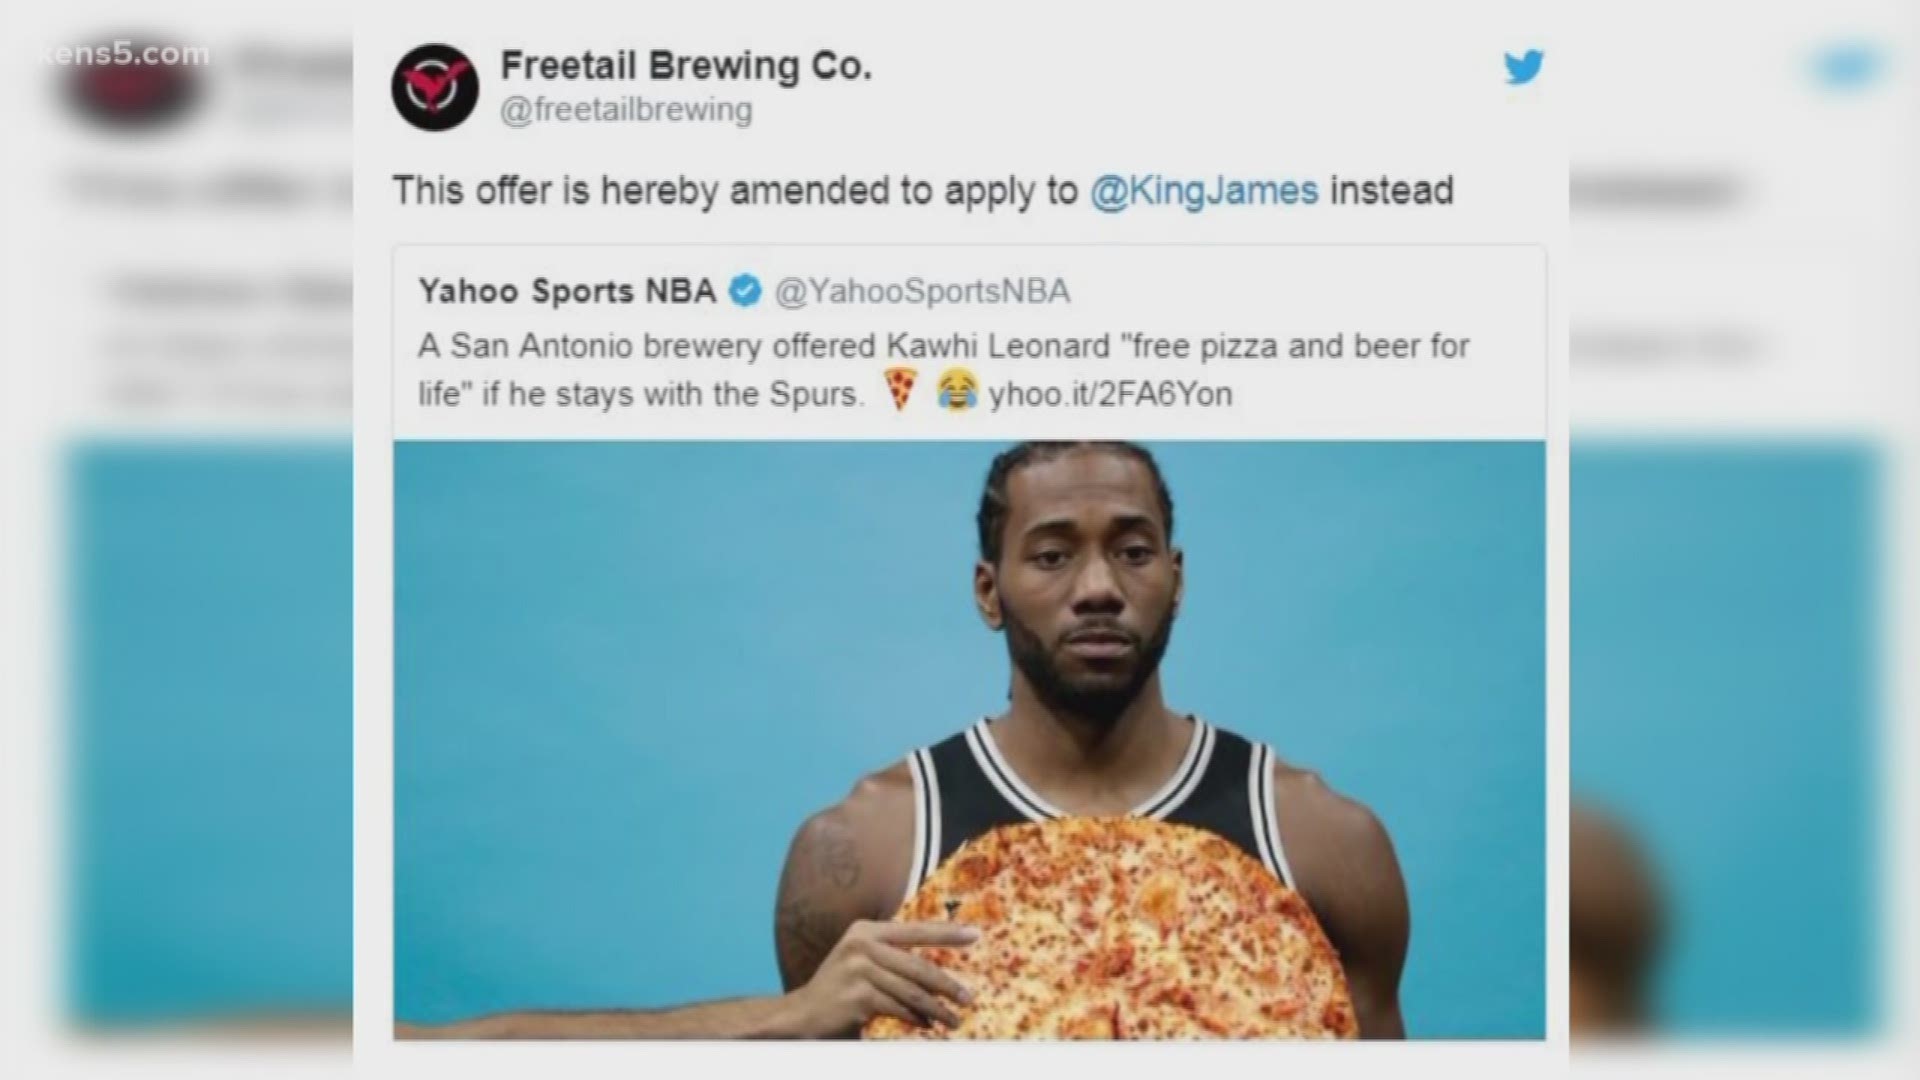Select the laughing-crying emoji
This screenshot has width=1920, height=1080.
coord(956,392)
